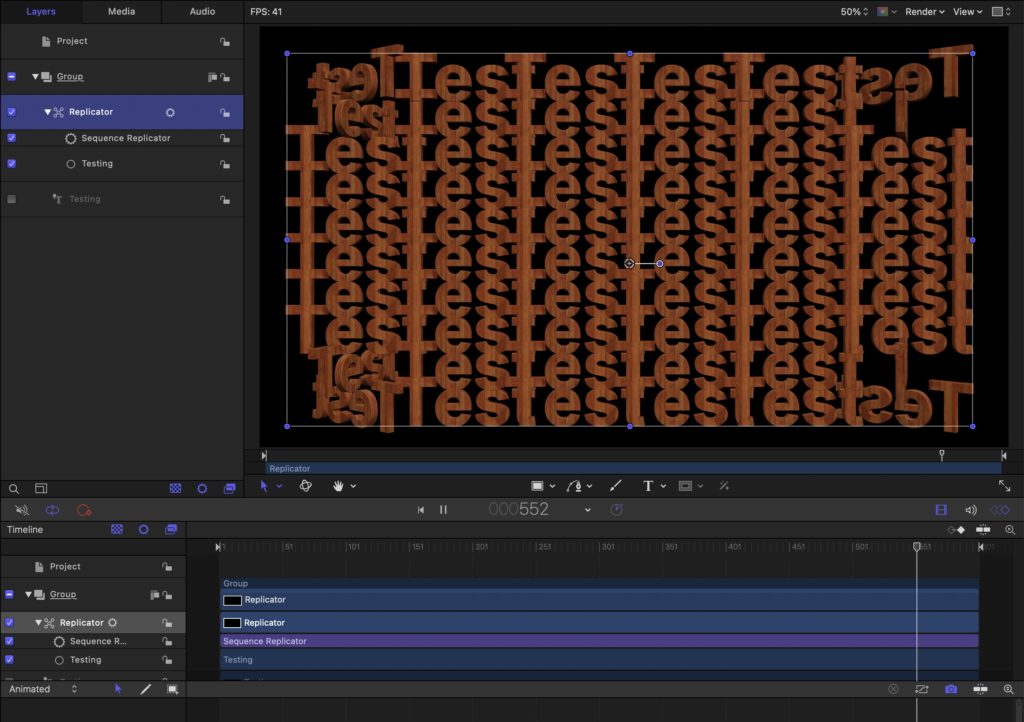Open the Select tool options dropdown arrow
The image size is (1024, 722).
tap(279, 486)
